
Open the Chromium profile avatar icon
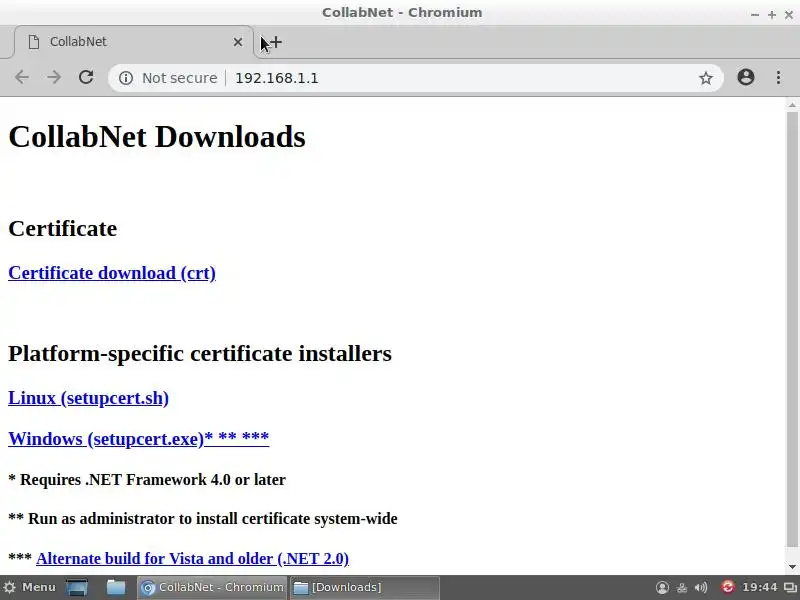pos(745,77)
